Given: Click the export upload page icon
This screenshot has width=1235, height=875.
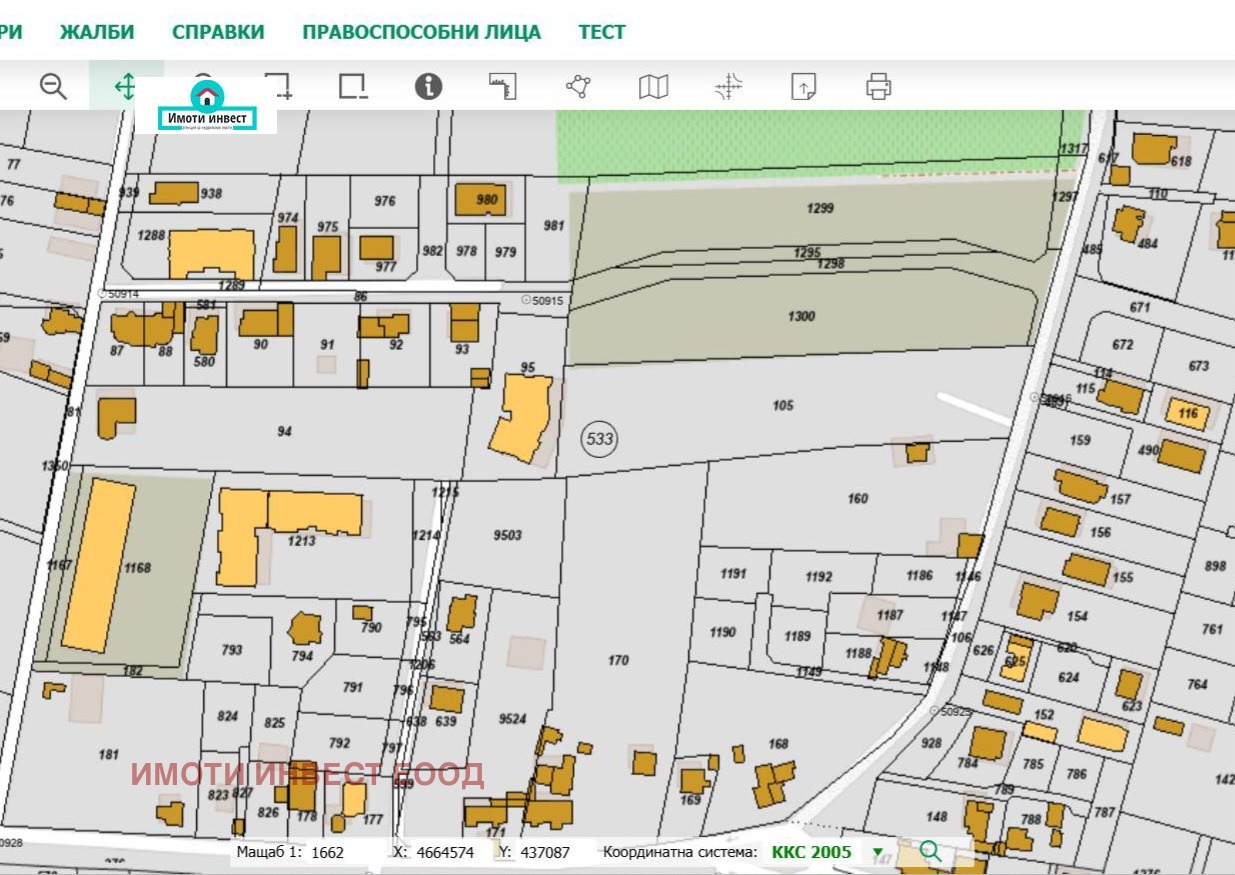Looking at the screenshot, I should click(x=804, y=87).
